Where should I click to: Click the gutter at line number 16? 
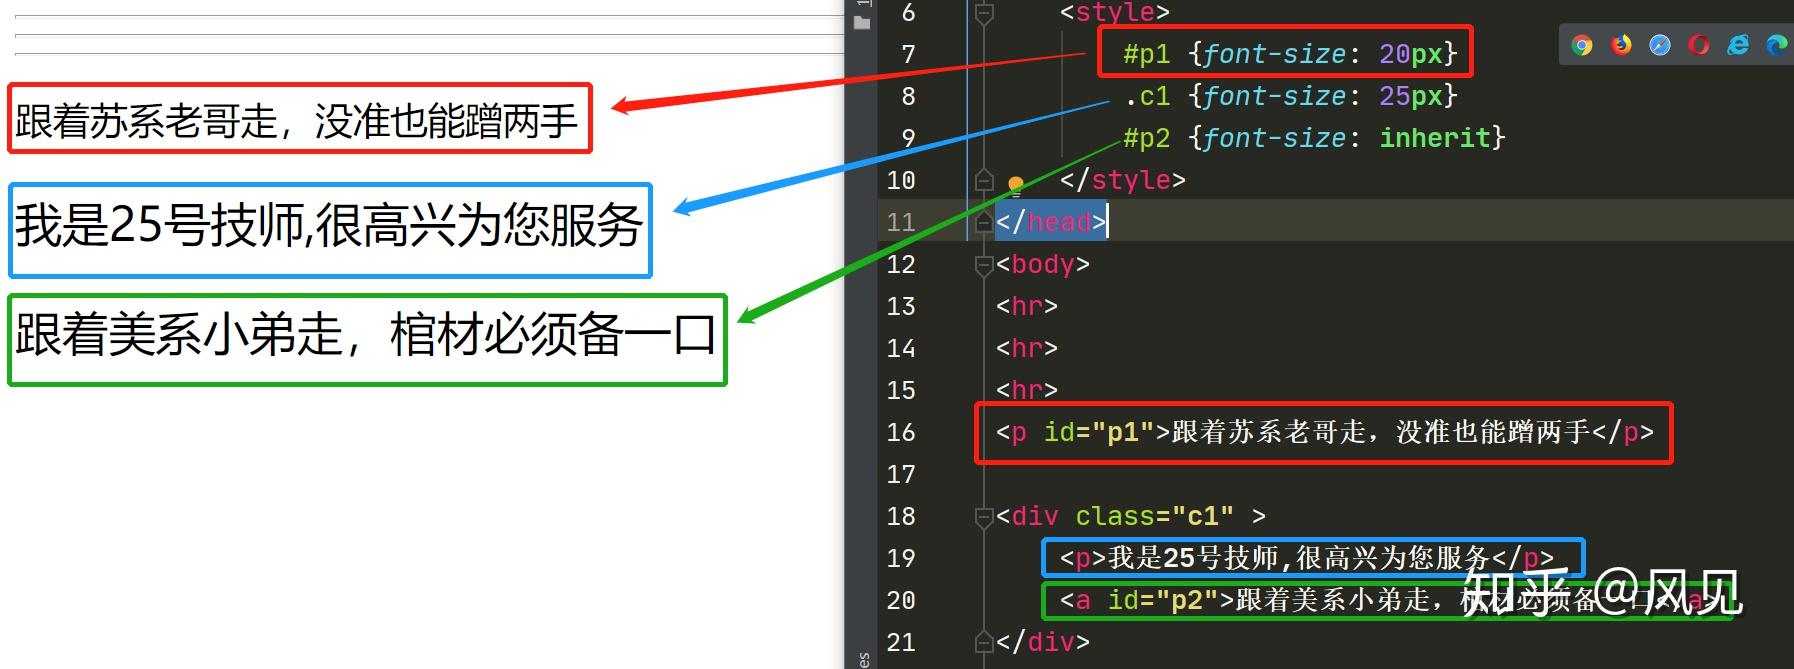pyautogui.click(x=900, y=432)
